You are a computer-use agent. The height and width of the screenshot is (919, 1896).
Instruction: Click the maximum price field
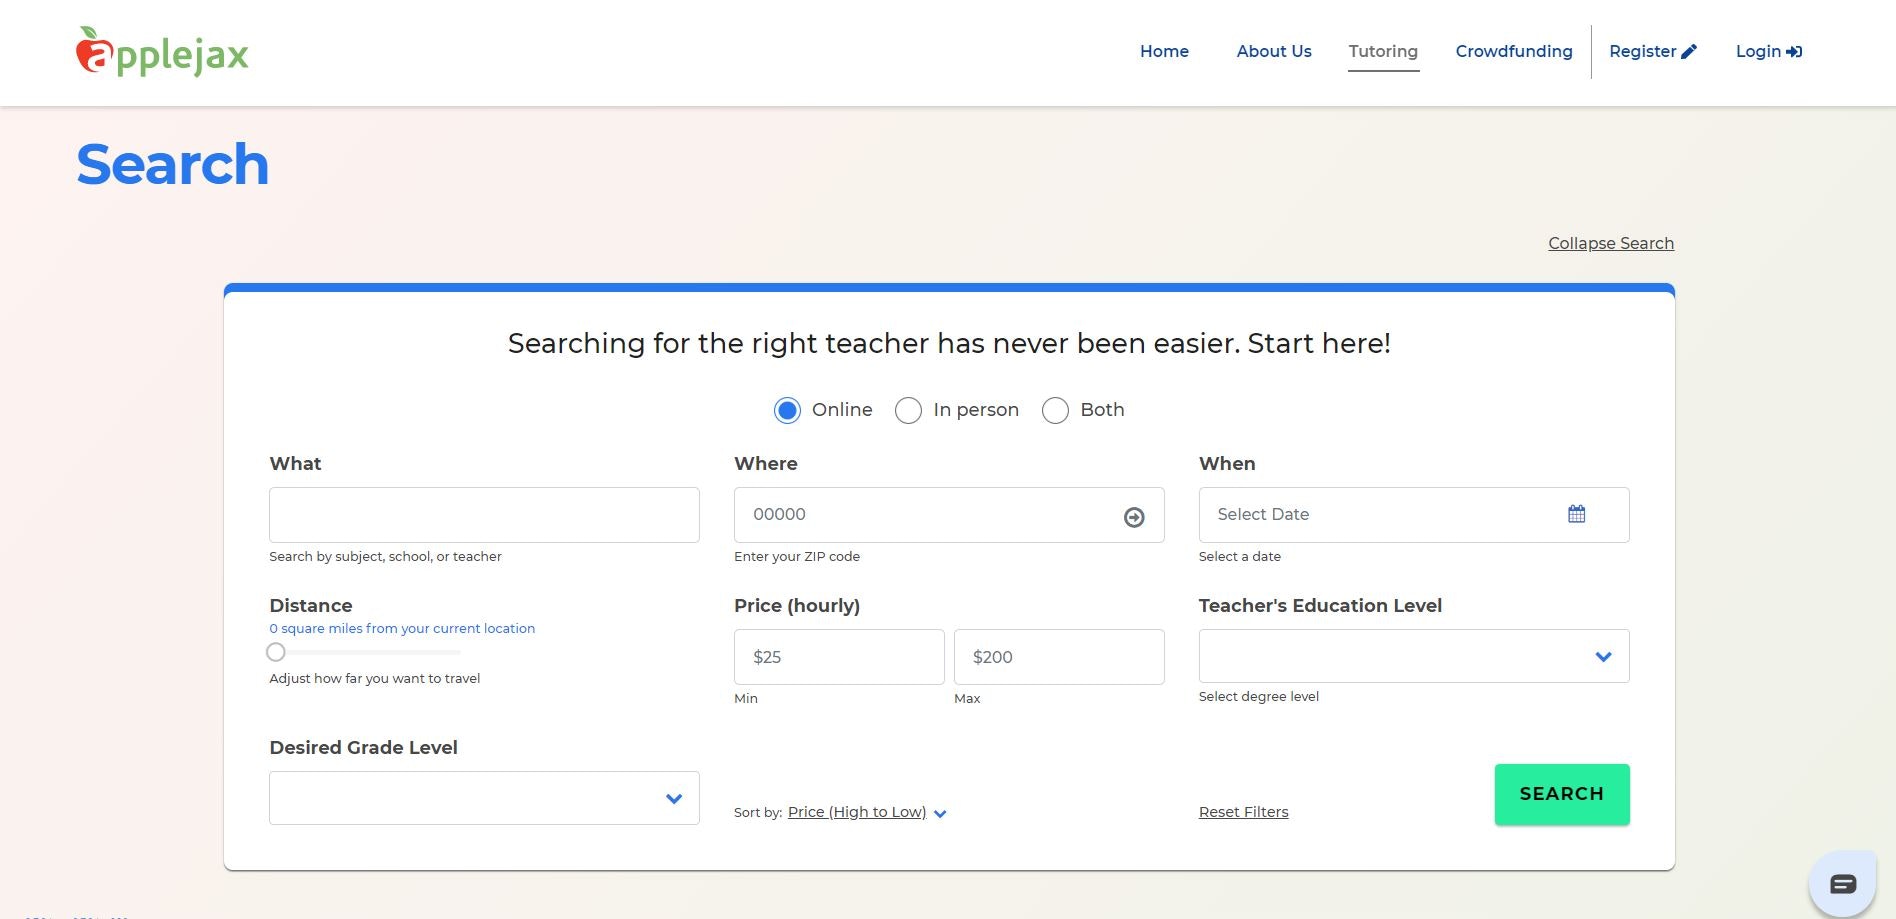click(x=1059, y=657)
